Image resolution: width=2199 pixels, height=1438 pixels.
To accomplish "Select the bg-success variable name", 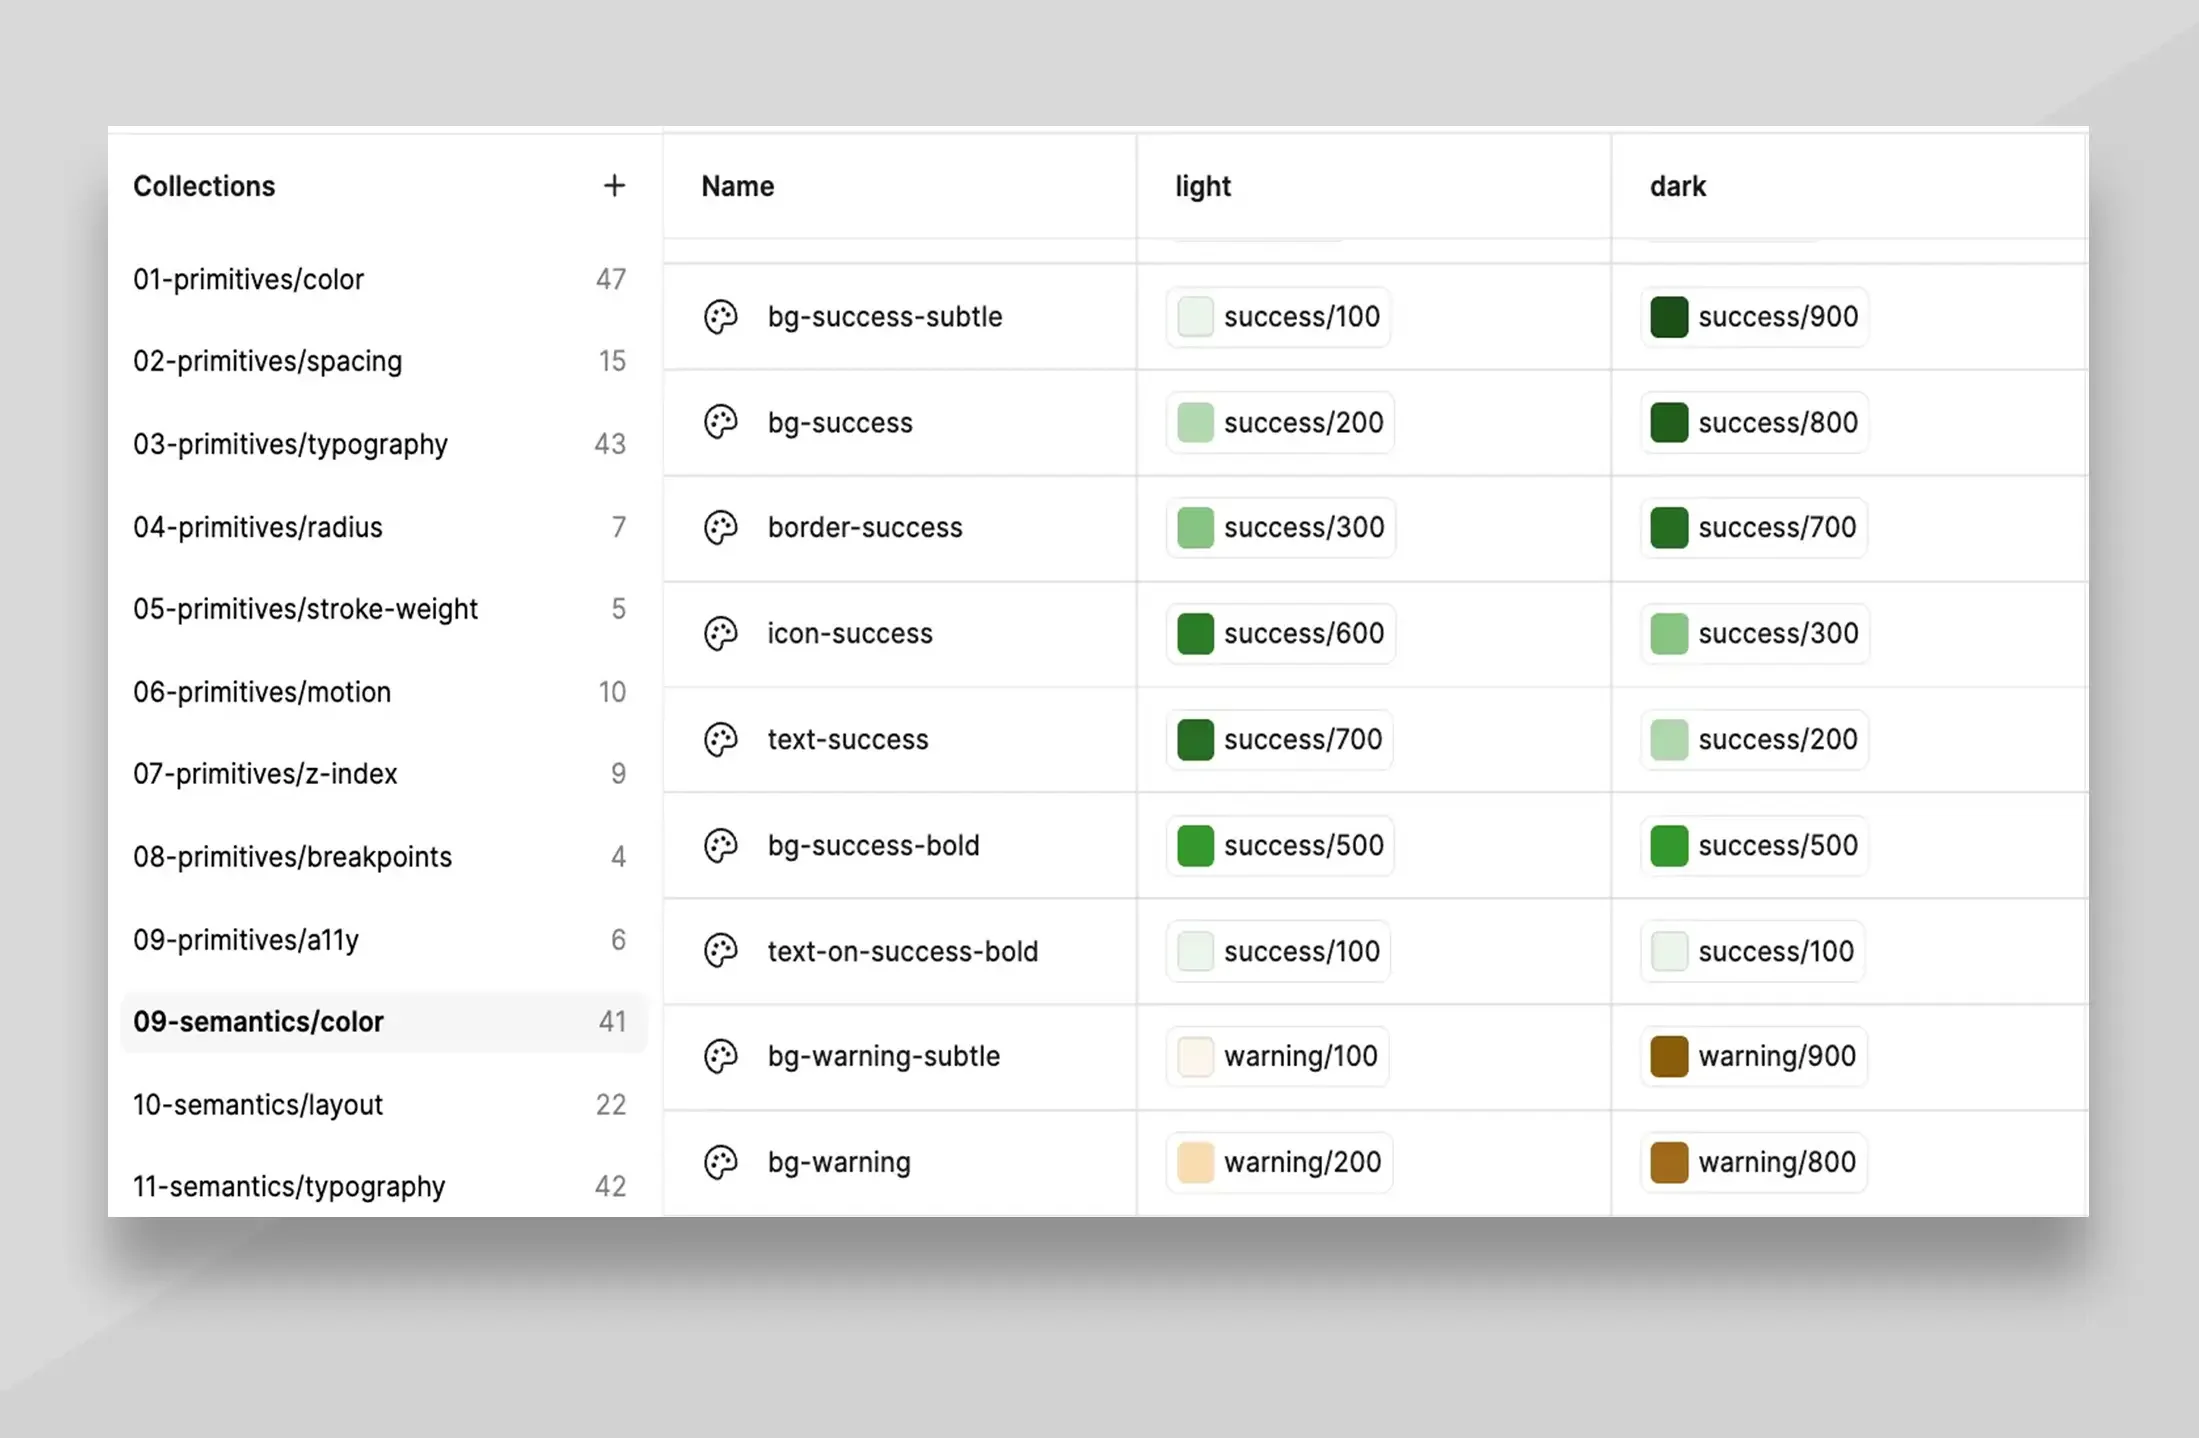I will 840,423.
